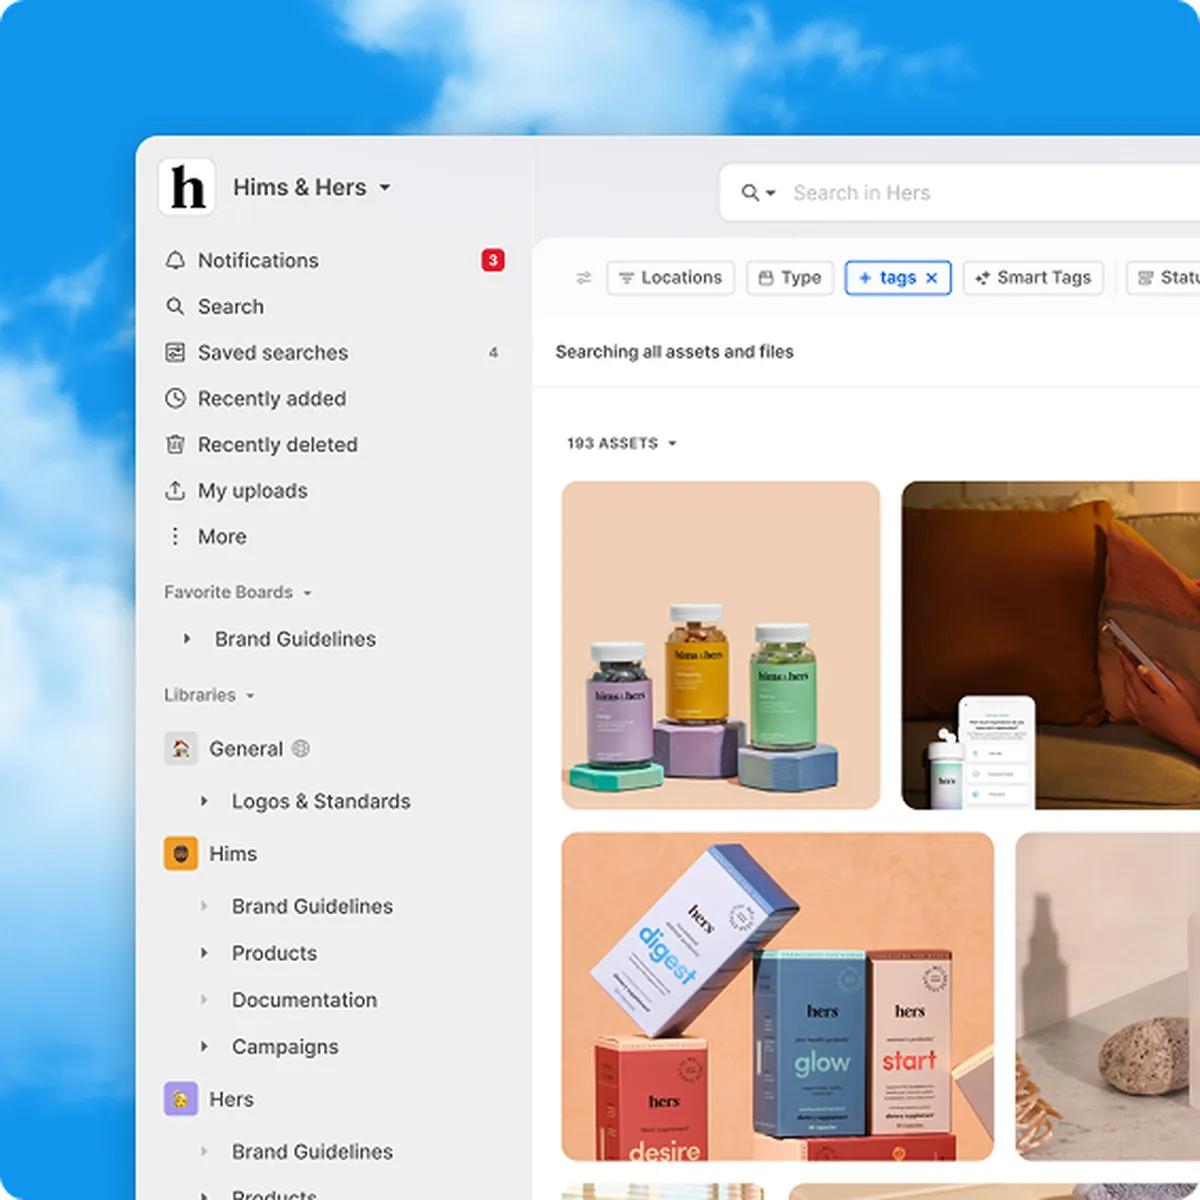Click the Searching all assets and files text
Viewport: 1200px width, 1200px height.
click(x=674, y=351)
